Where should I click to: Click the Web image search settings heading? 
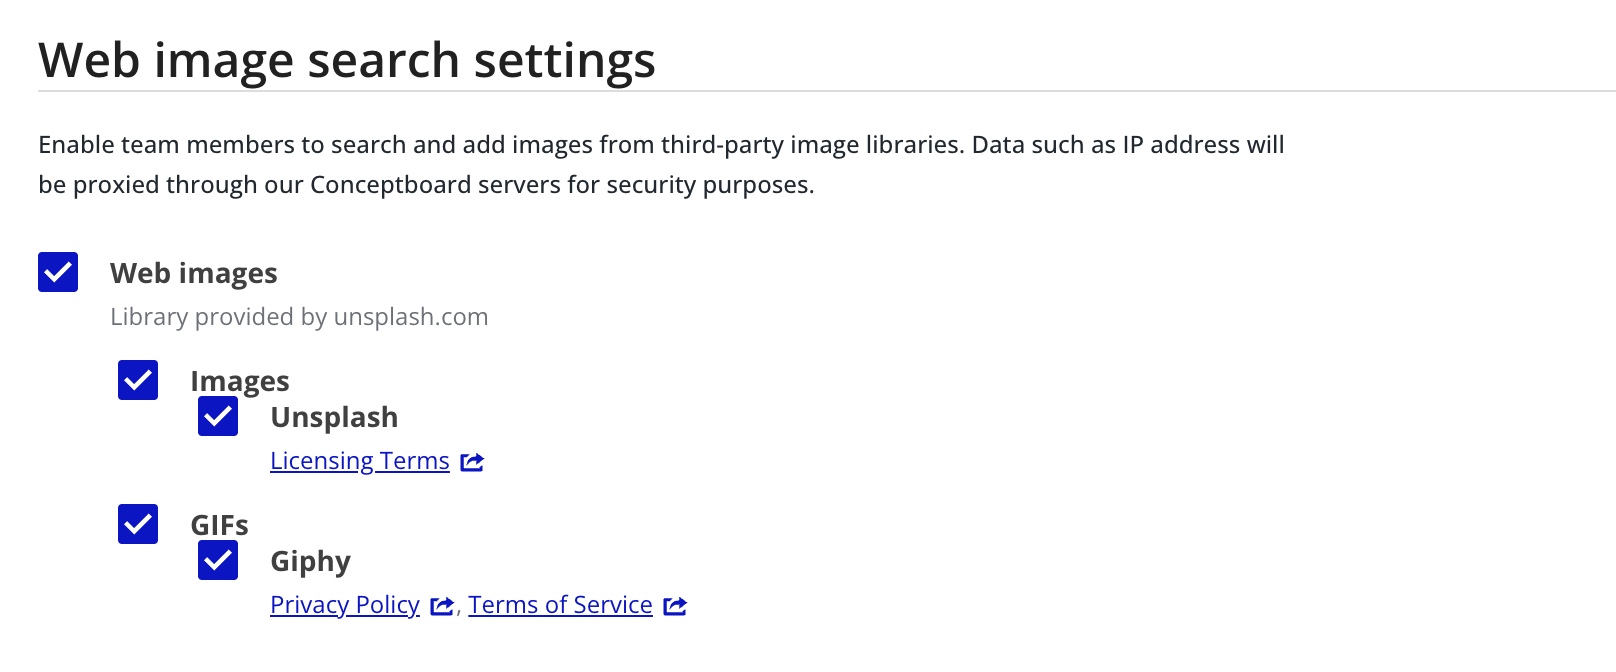pyautogui.click(x=347, y=59)
